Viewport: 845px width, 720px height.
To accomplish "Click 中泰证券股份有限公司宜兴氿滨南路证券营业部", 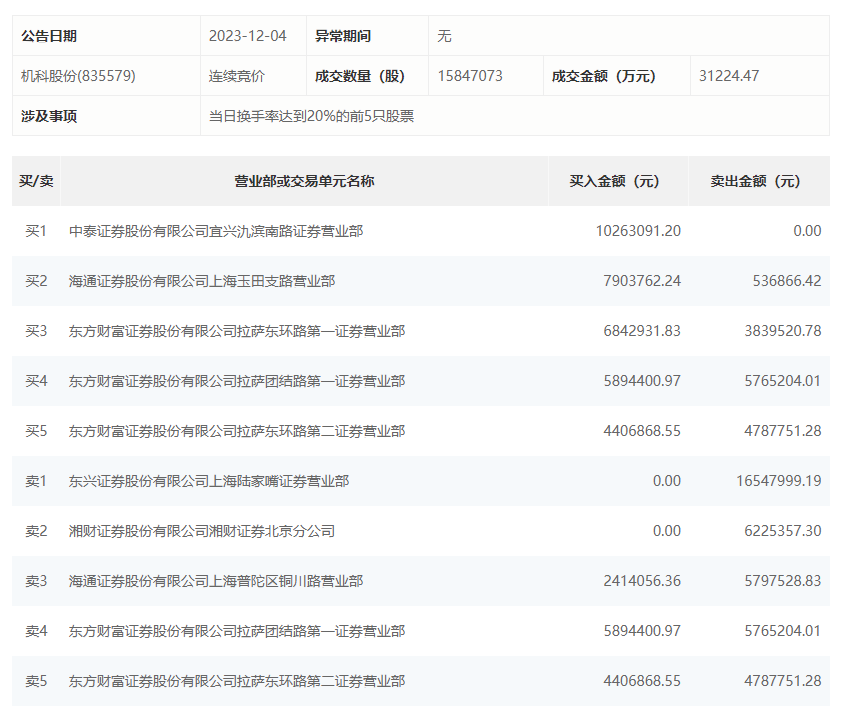I will [x=216, y=231].
